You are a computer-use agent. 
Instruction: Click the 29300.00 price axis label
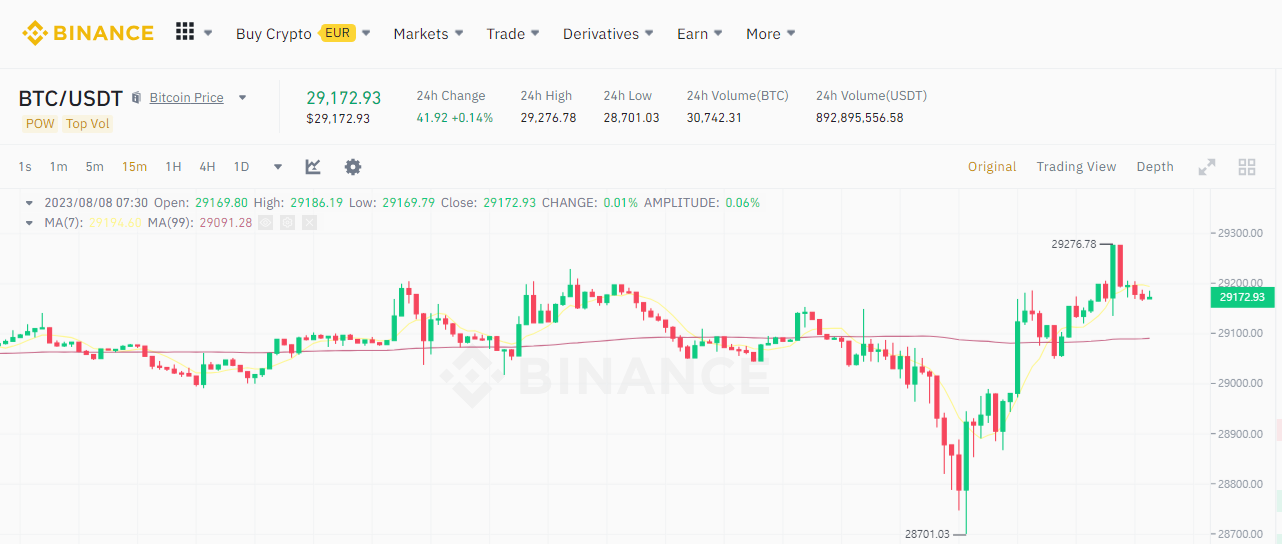(1241, 233)
